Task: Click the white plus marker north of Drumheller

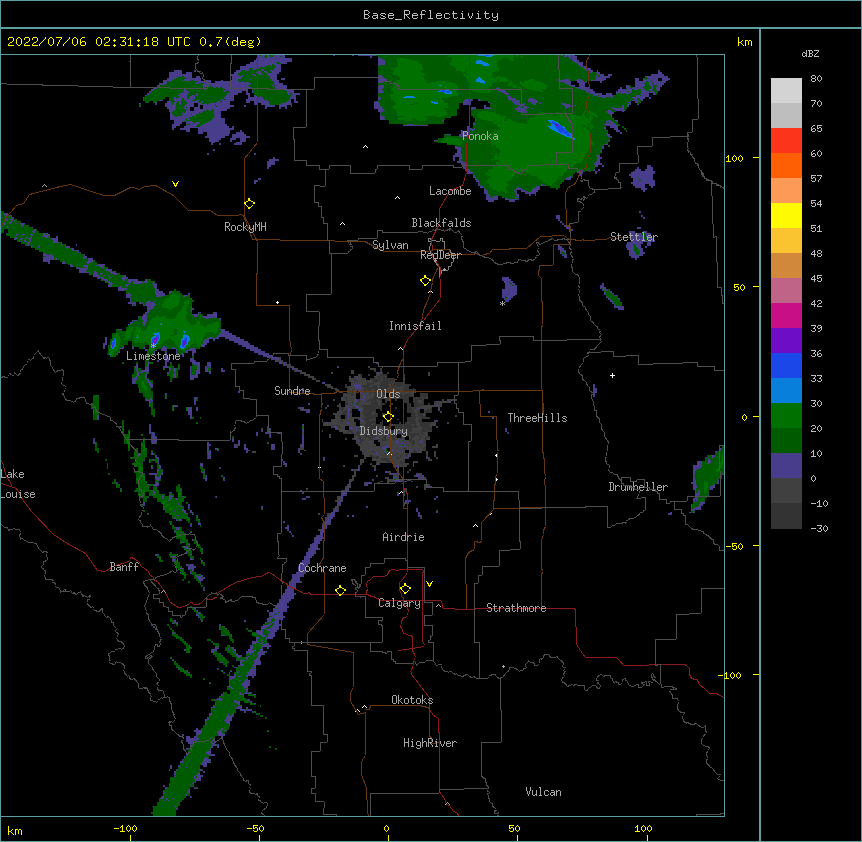Action: (x=612, y=375)
